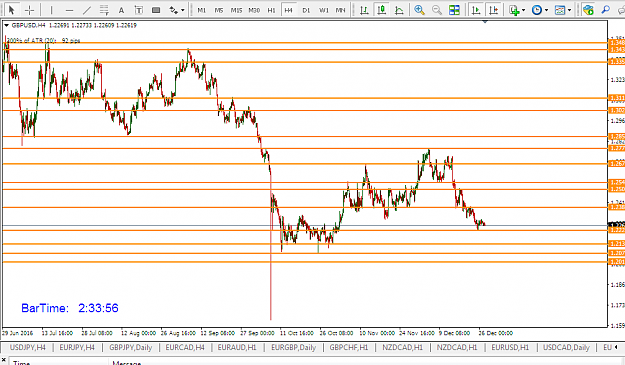This screenshot has width=625, height=365.
Task: Click the indicators list icon
Action: coord(515,10)
